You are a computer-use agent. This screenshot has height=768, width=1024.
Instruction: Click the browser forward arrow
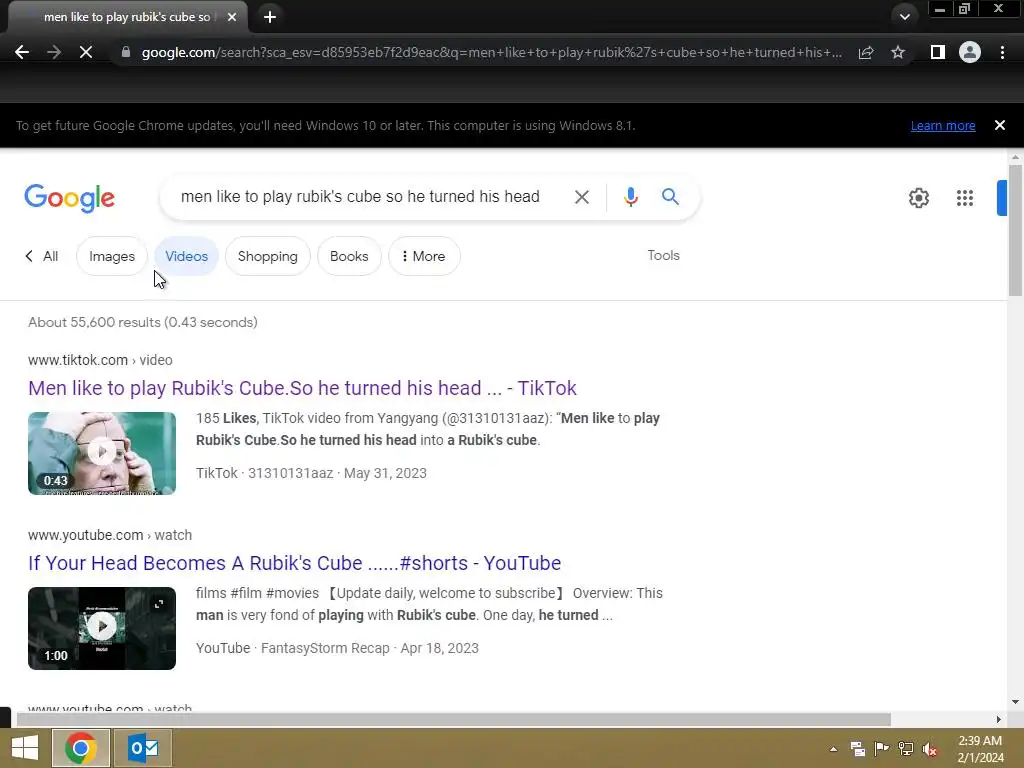pos(54,52)
